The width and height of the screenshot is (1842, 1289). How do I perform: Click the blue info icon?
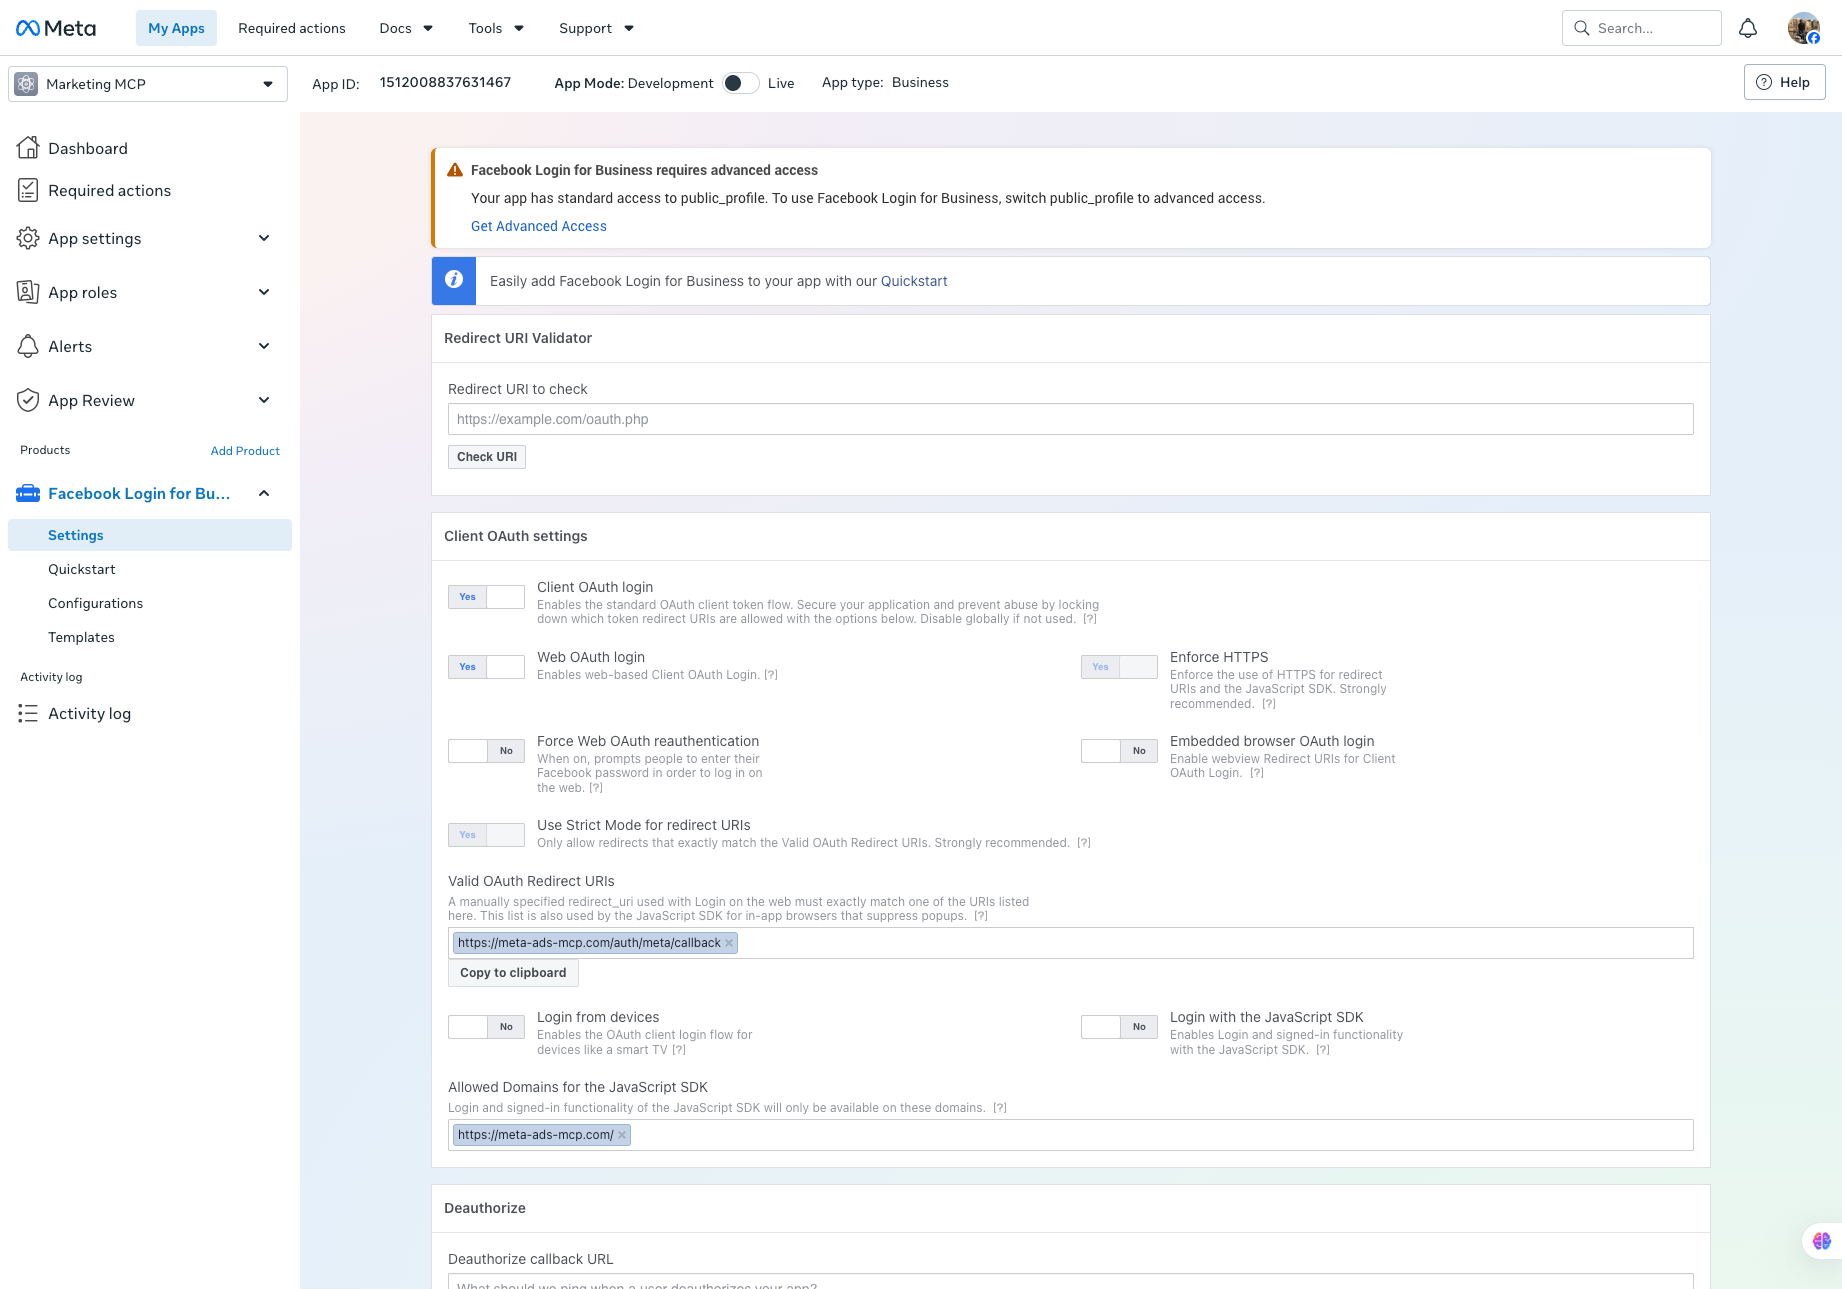[x=454, y=281]
